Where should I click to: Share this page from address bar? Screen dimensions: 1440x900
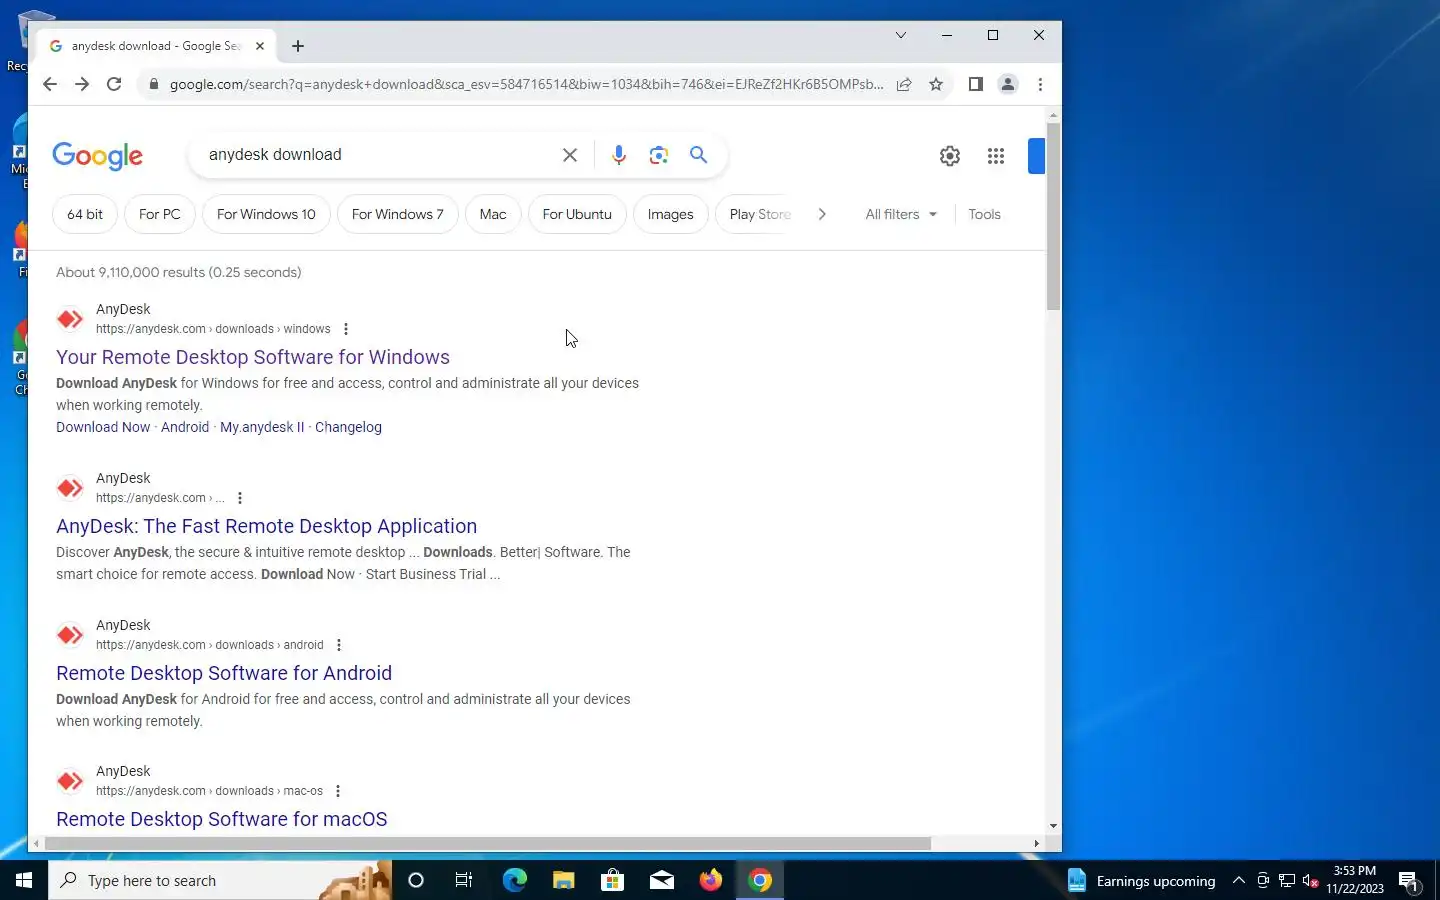click(x=904, y=84)
